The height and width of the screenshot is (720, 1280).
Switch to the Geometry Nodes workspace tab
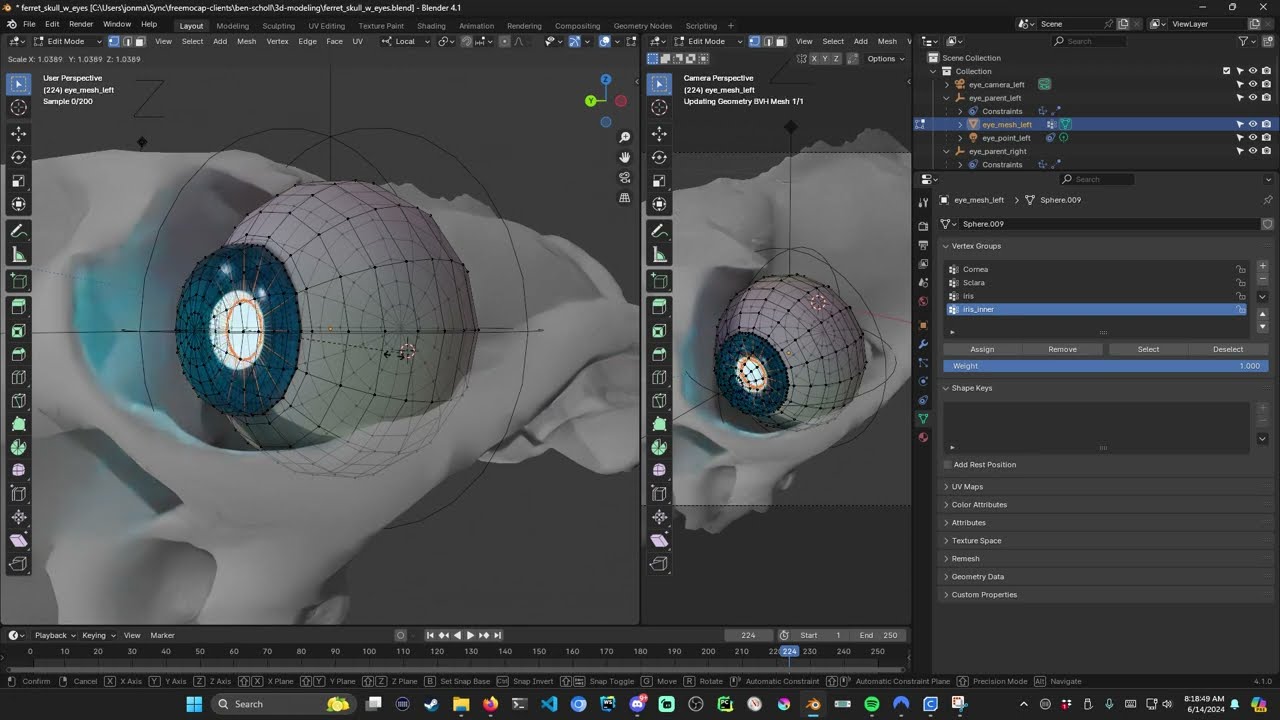(642, 26)
